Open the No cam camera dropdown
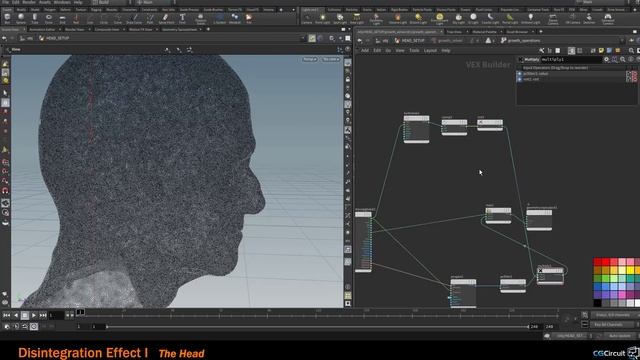 point(331,60)
